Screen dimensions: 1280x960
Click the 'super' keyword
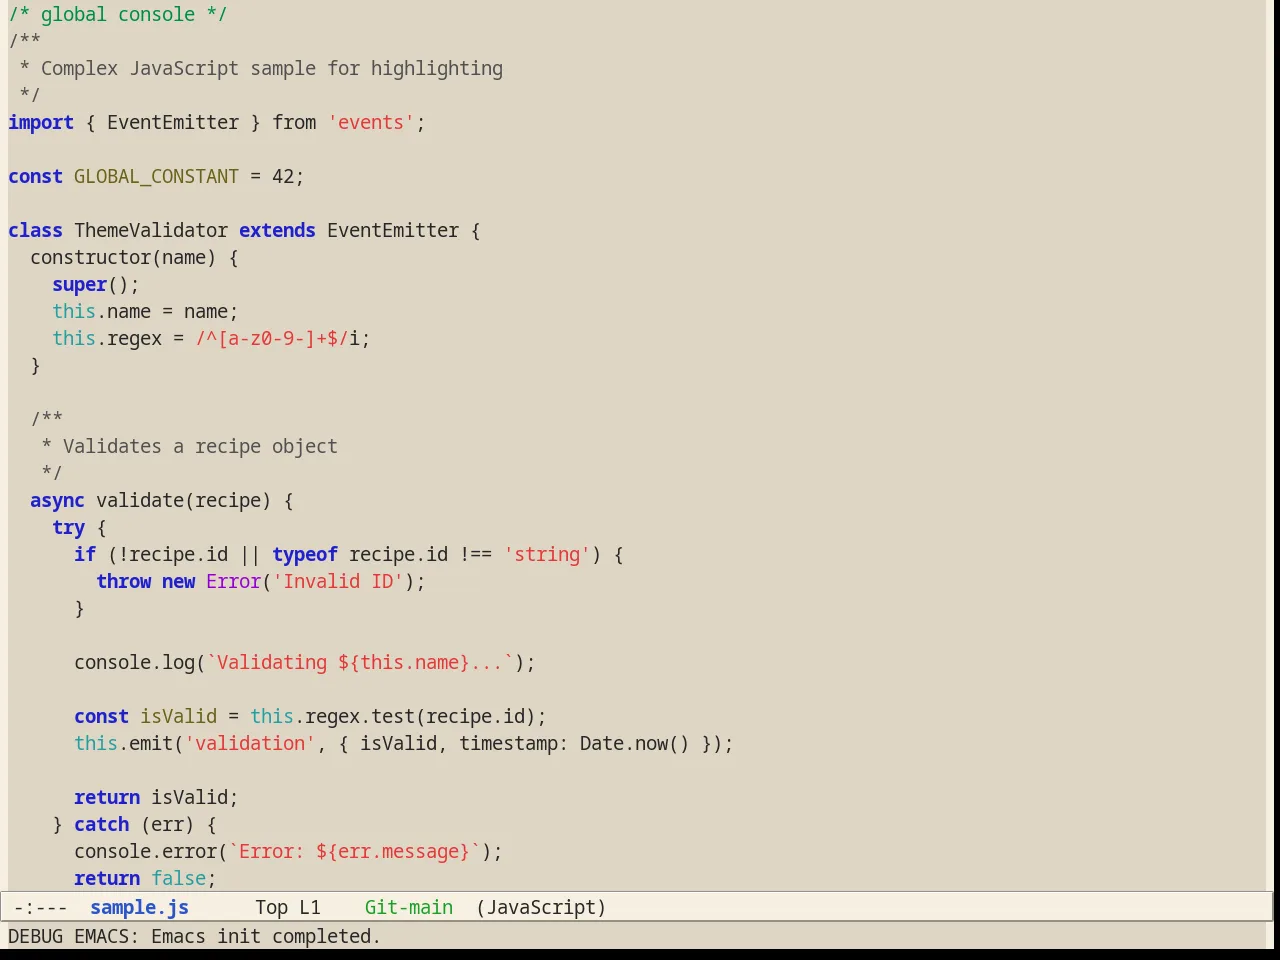click(x=79, y=284)
